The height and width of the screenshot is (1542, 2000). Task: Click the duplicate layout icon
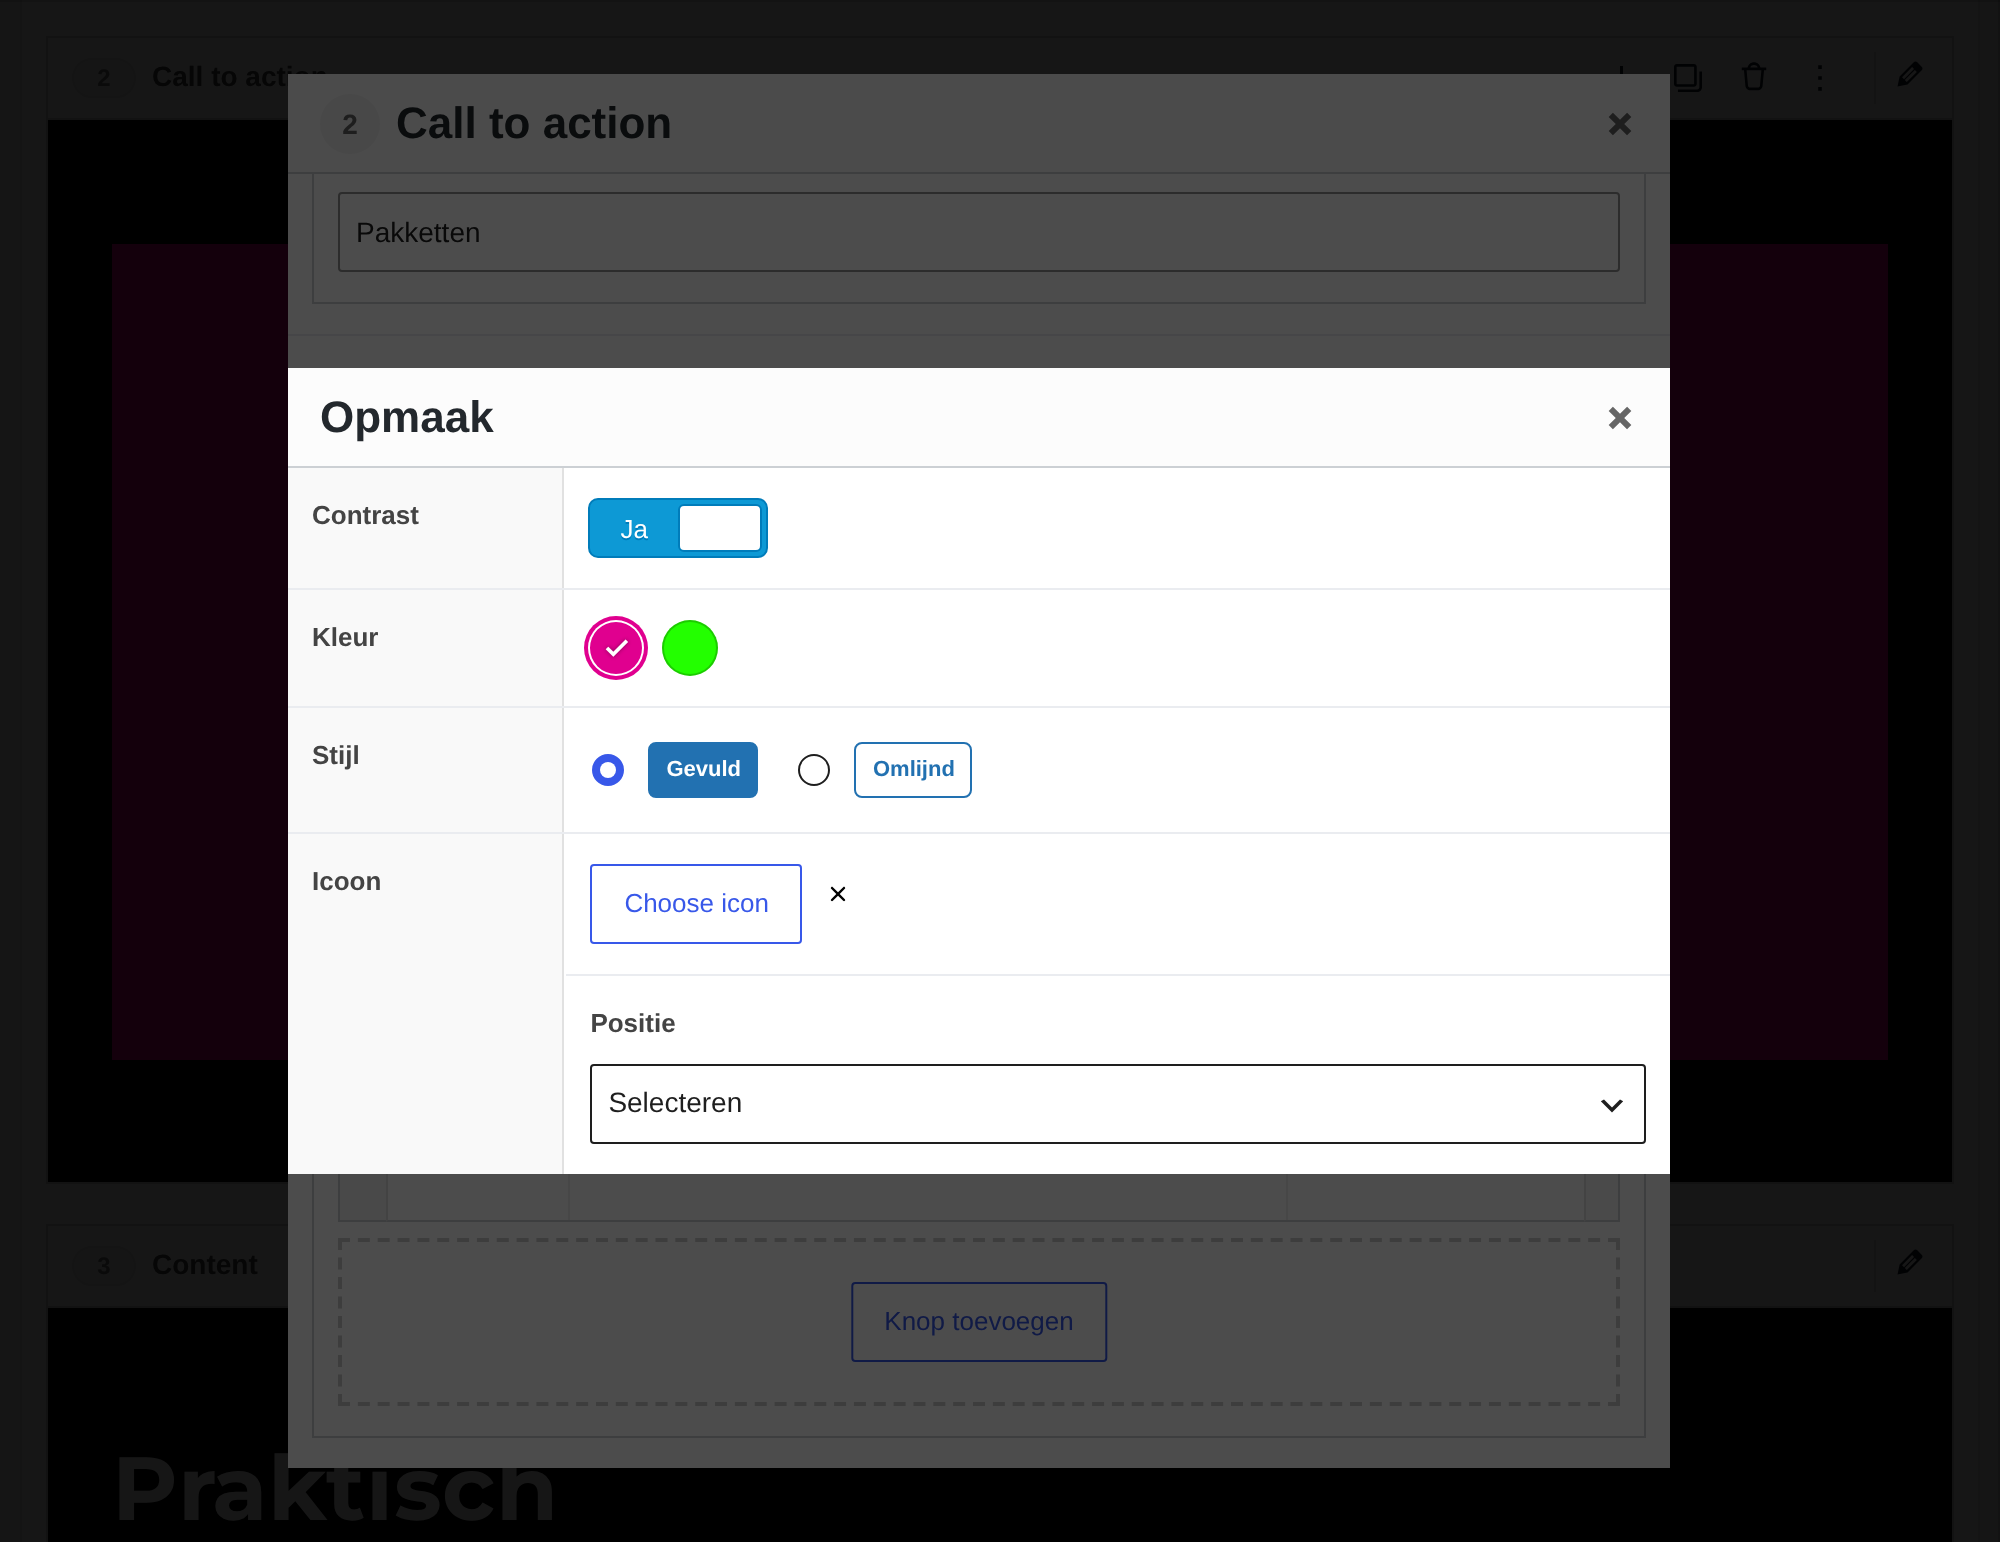(x=1688, y=77)
